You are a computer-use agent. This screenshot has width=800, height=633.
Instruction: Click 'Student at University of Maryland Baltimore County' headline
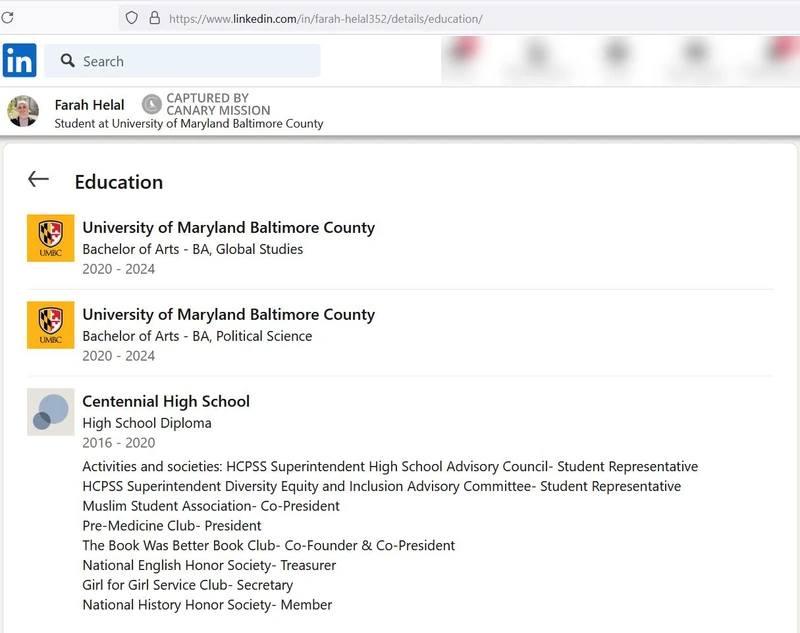189,123
